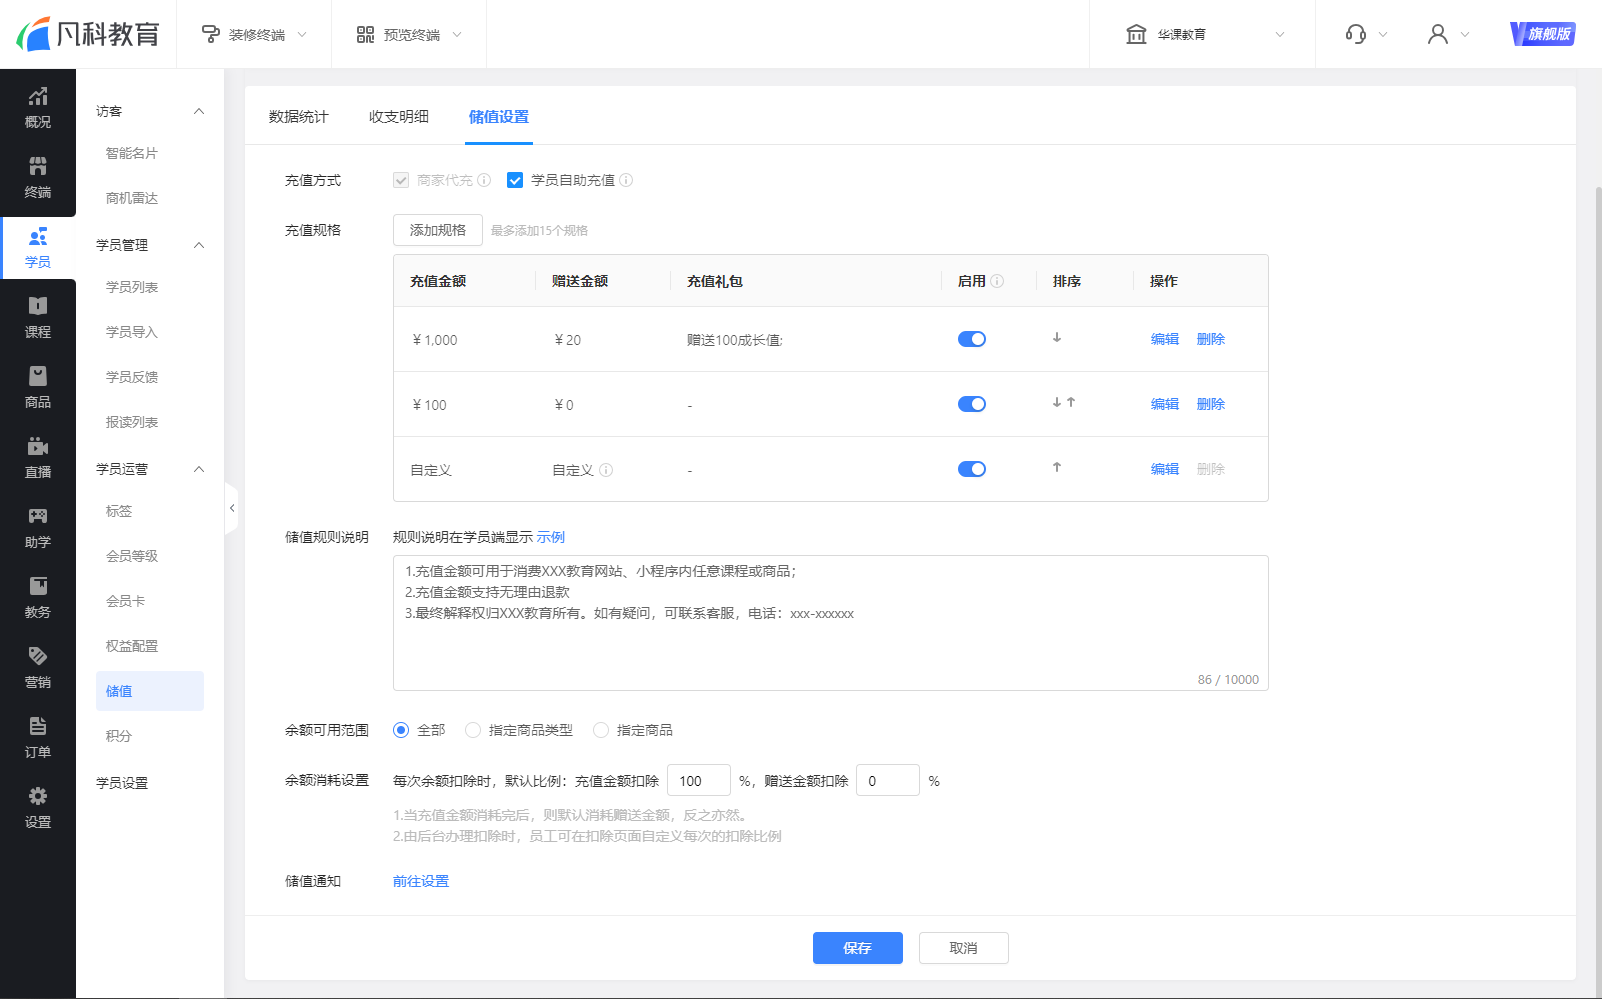The height and width of the screenshot is (999, 1602).
Task: Click the user account avatar icon
Action: click(1437, 34)
